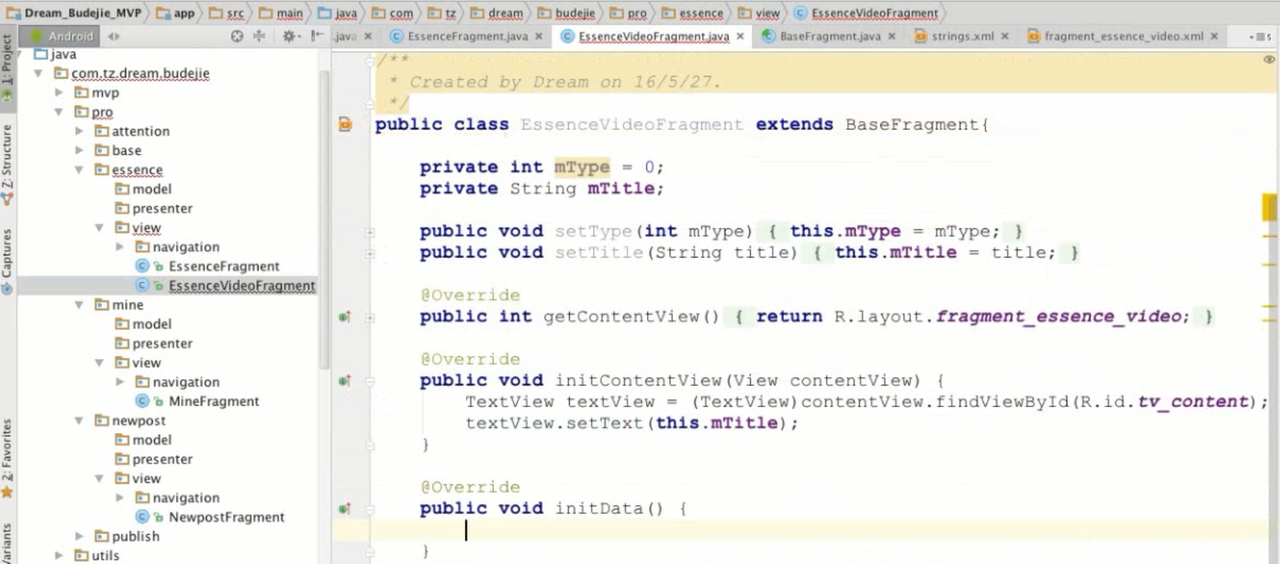Click override gutter icon beside getContentView
1280x564 pixels.
coord(344,317)
